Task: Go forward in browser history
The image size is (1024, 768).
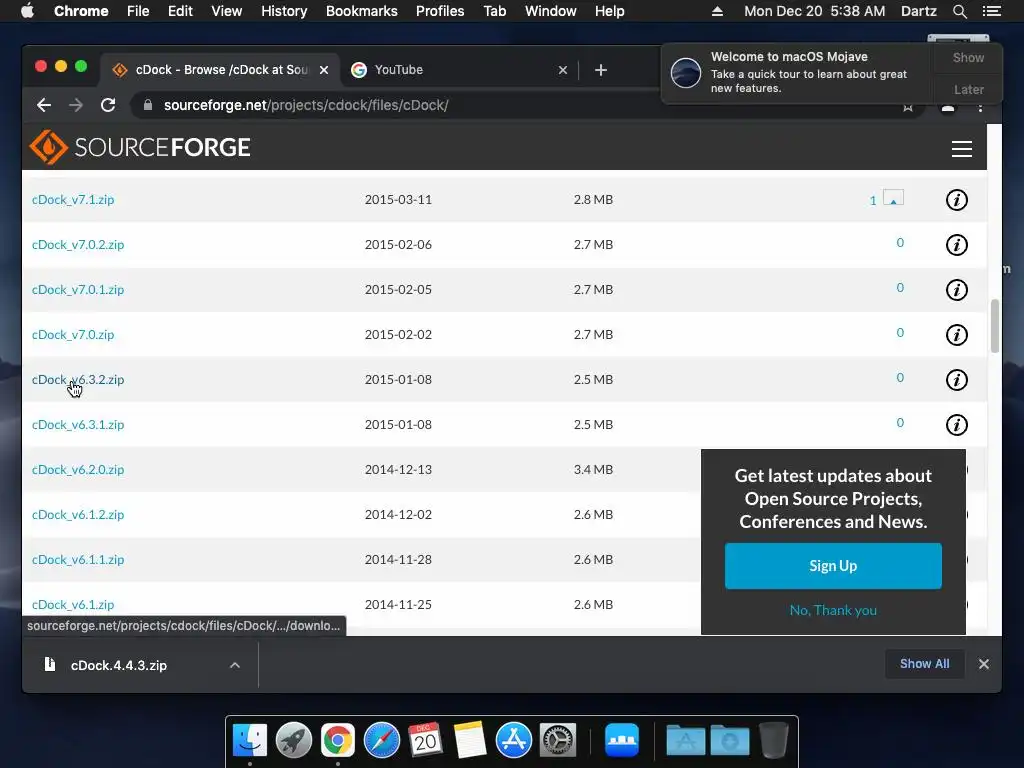Action: pos(76,105)
